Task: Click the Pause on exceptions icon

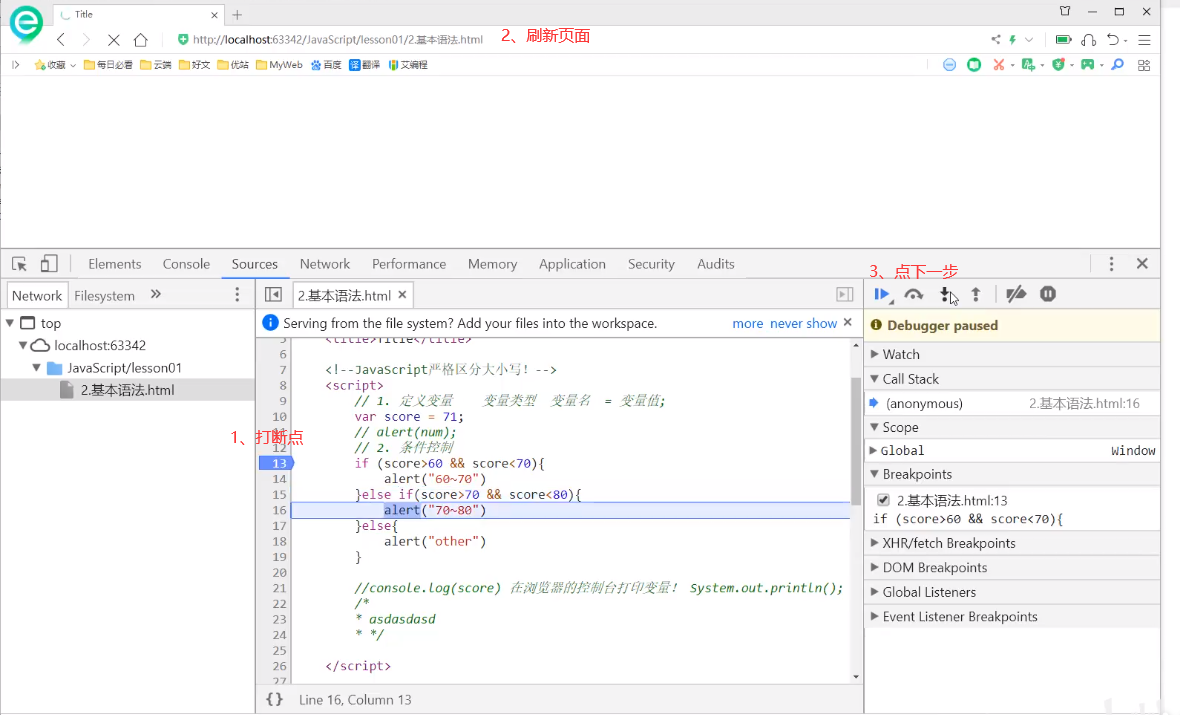Action: (1047, 294)
